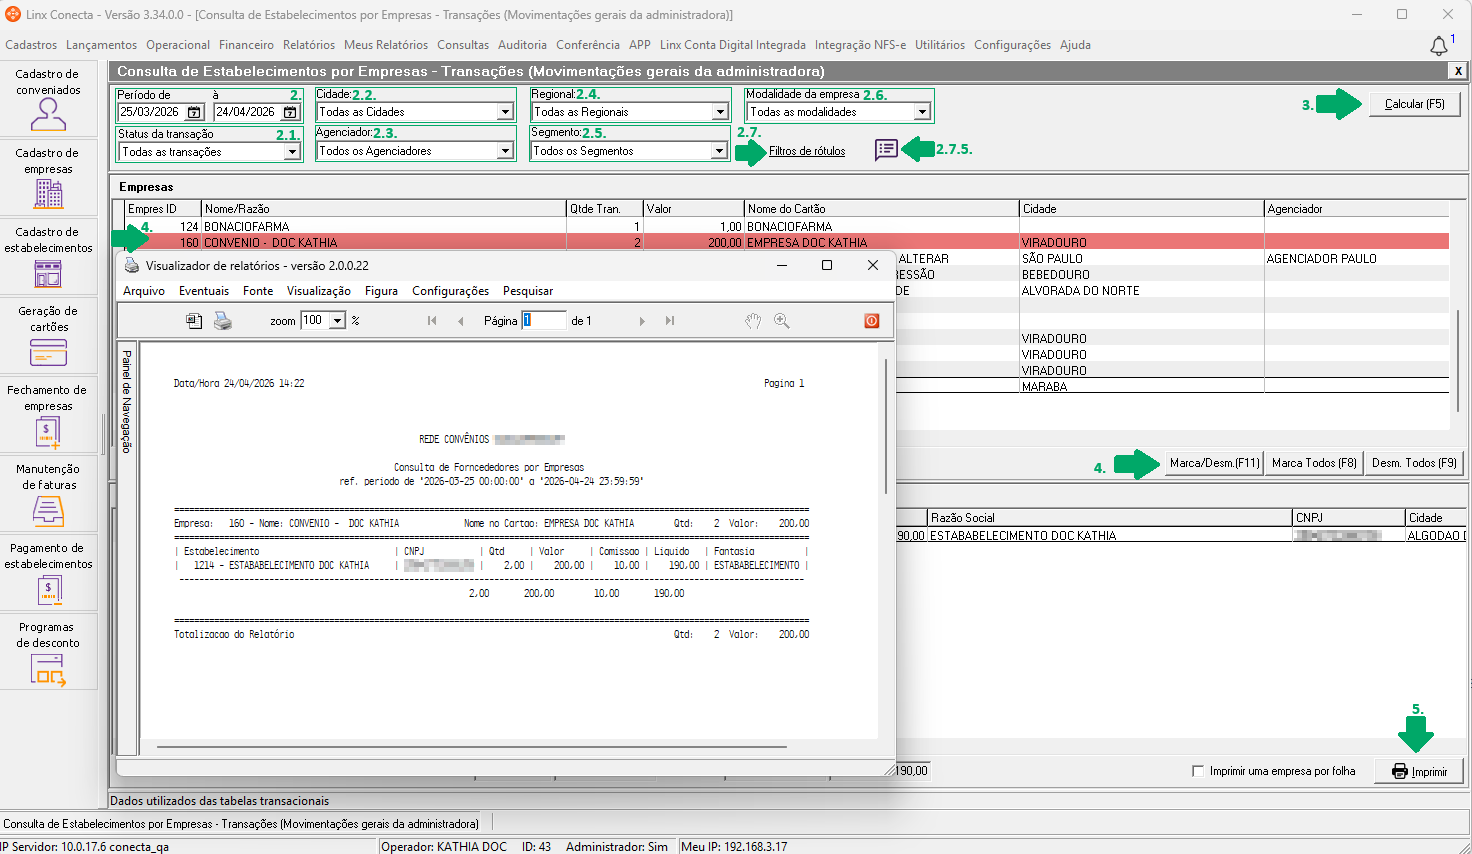Open Cadastro de conveniados in sidebar

(48, 100)
